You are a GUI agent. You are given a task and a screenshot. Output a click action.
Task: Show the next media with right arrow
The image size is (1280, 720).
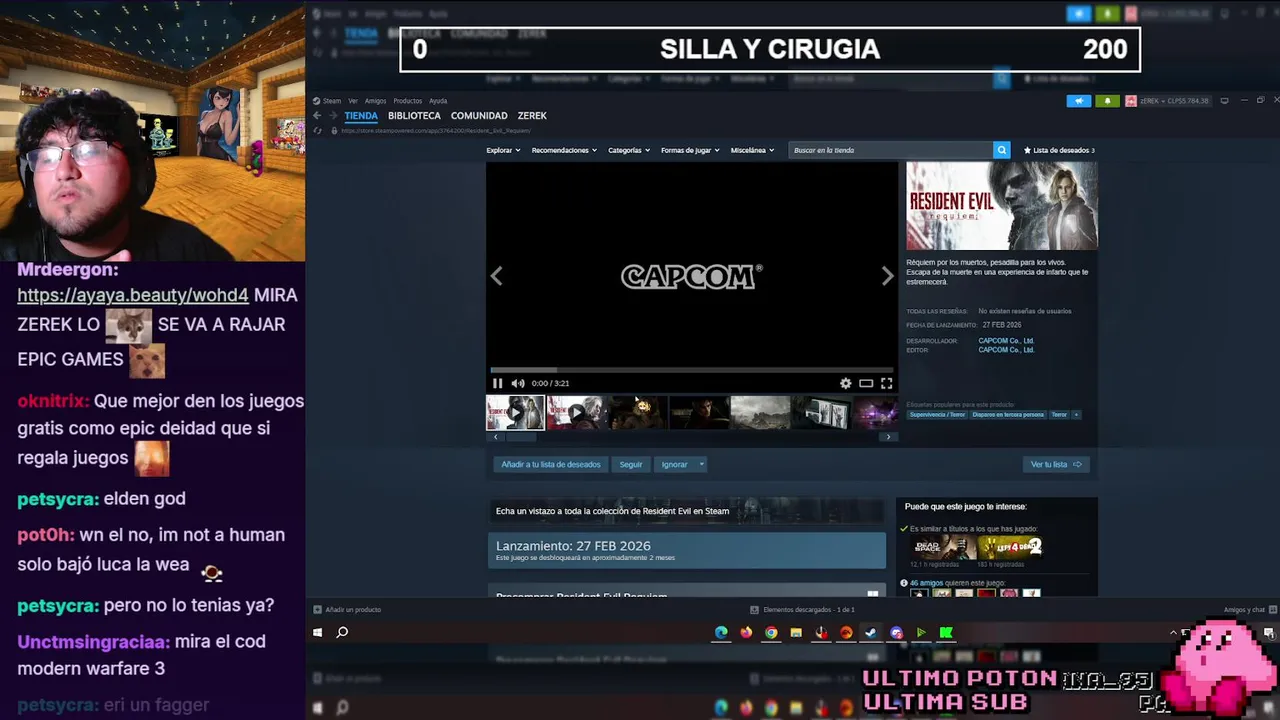click(887, 276)
